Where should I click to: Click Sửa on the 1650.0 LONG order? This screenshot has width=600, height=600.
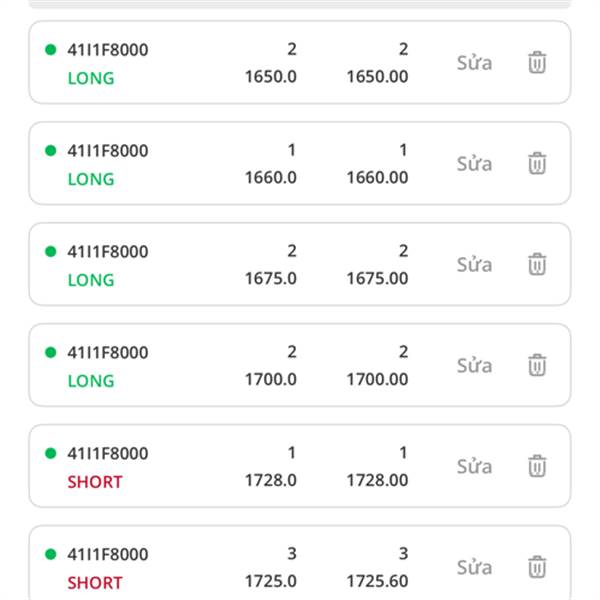click(474, 63)
